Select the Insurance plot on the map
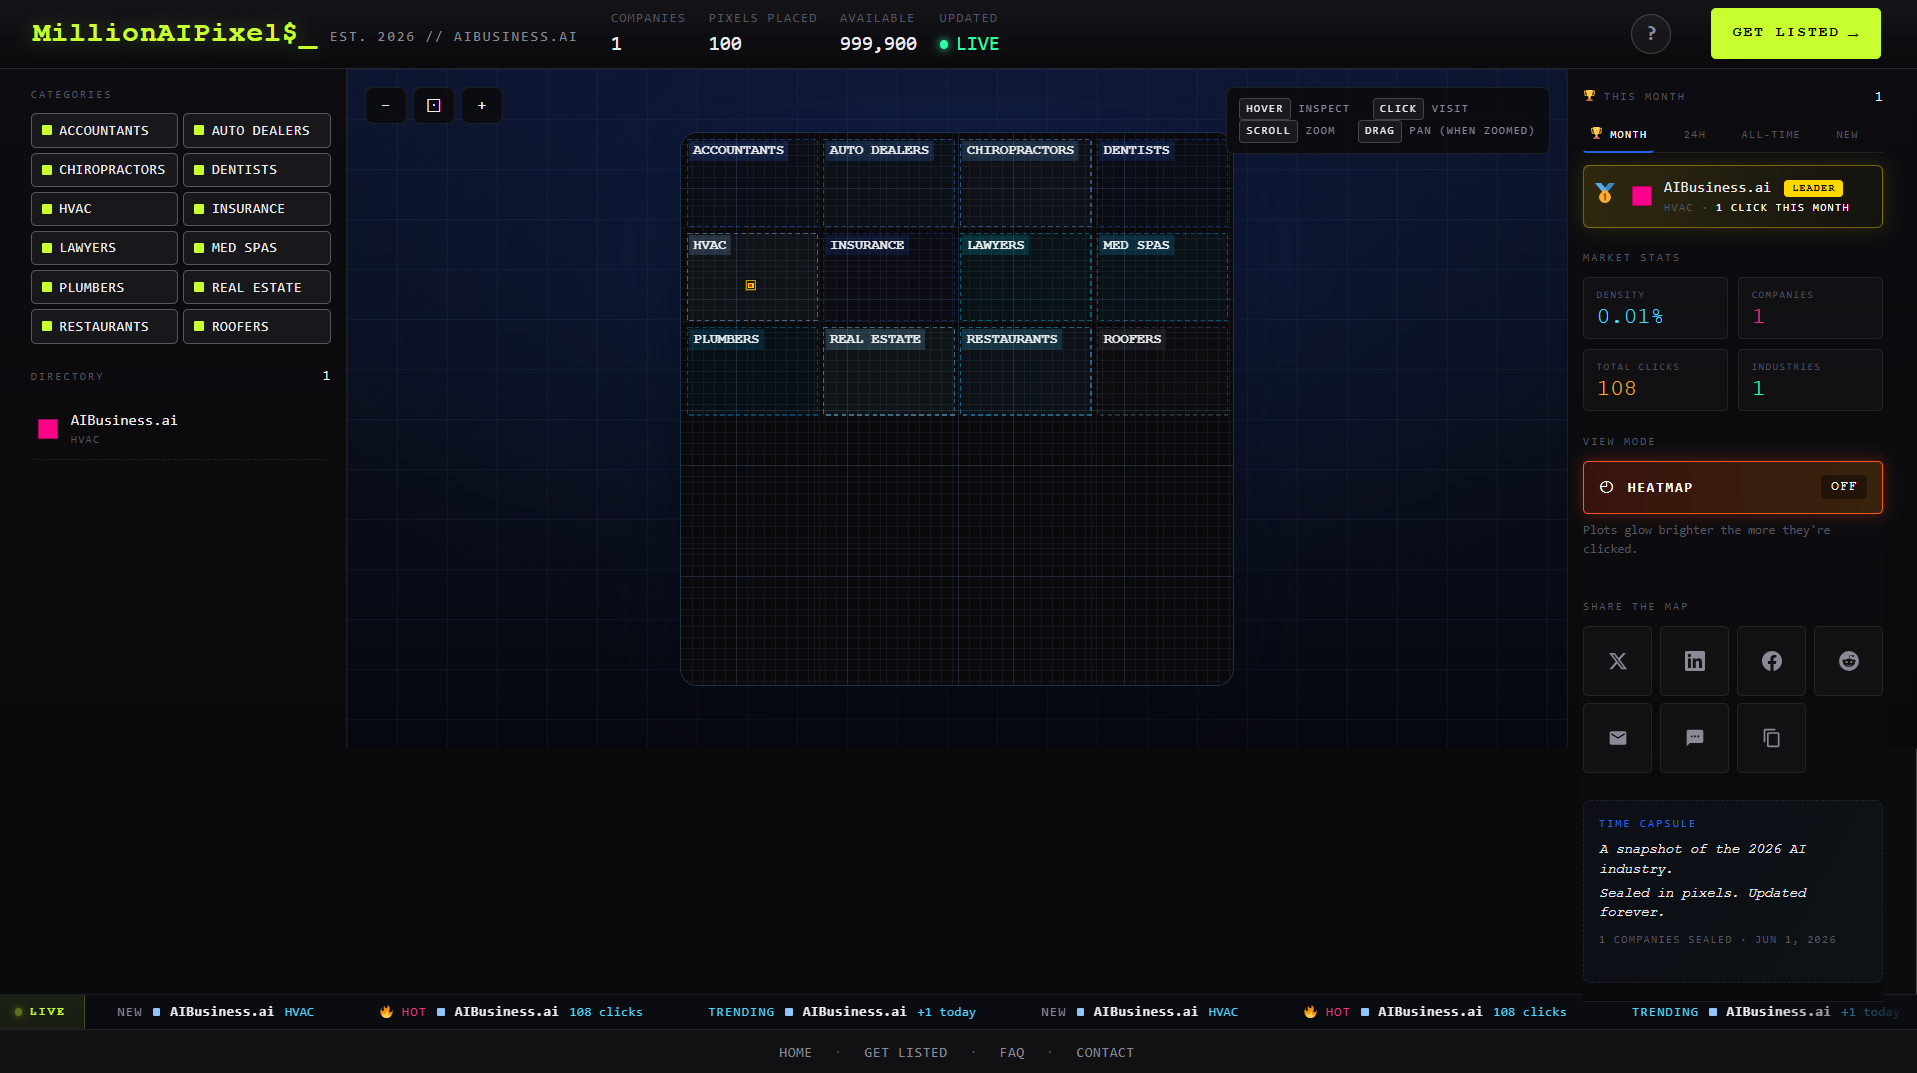 pos(889,278)
